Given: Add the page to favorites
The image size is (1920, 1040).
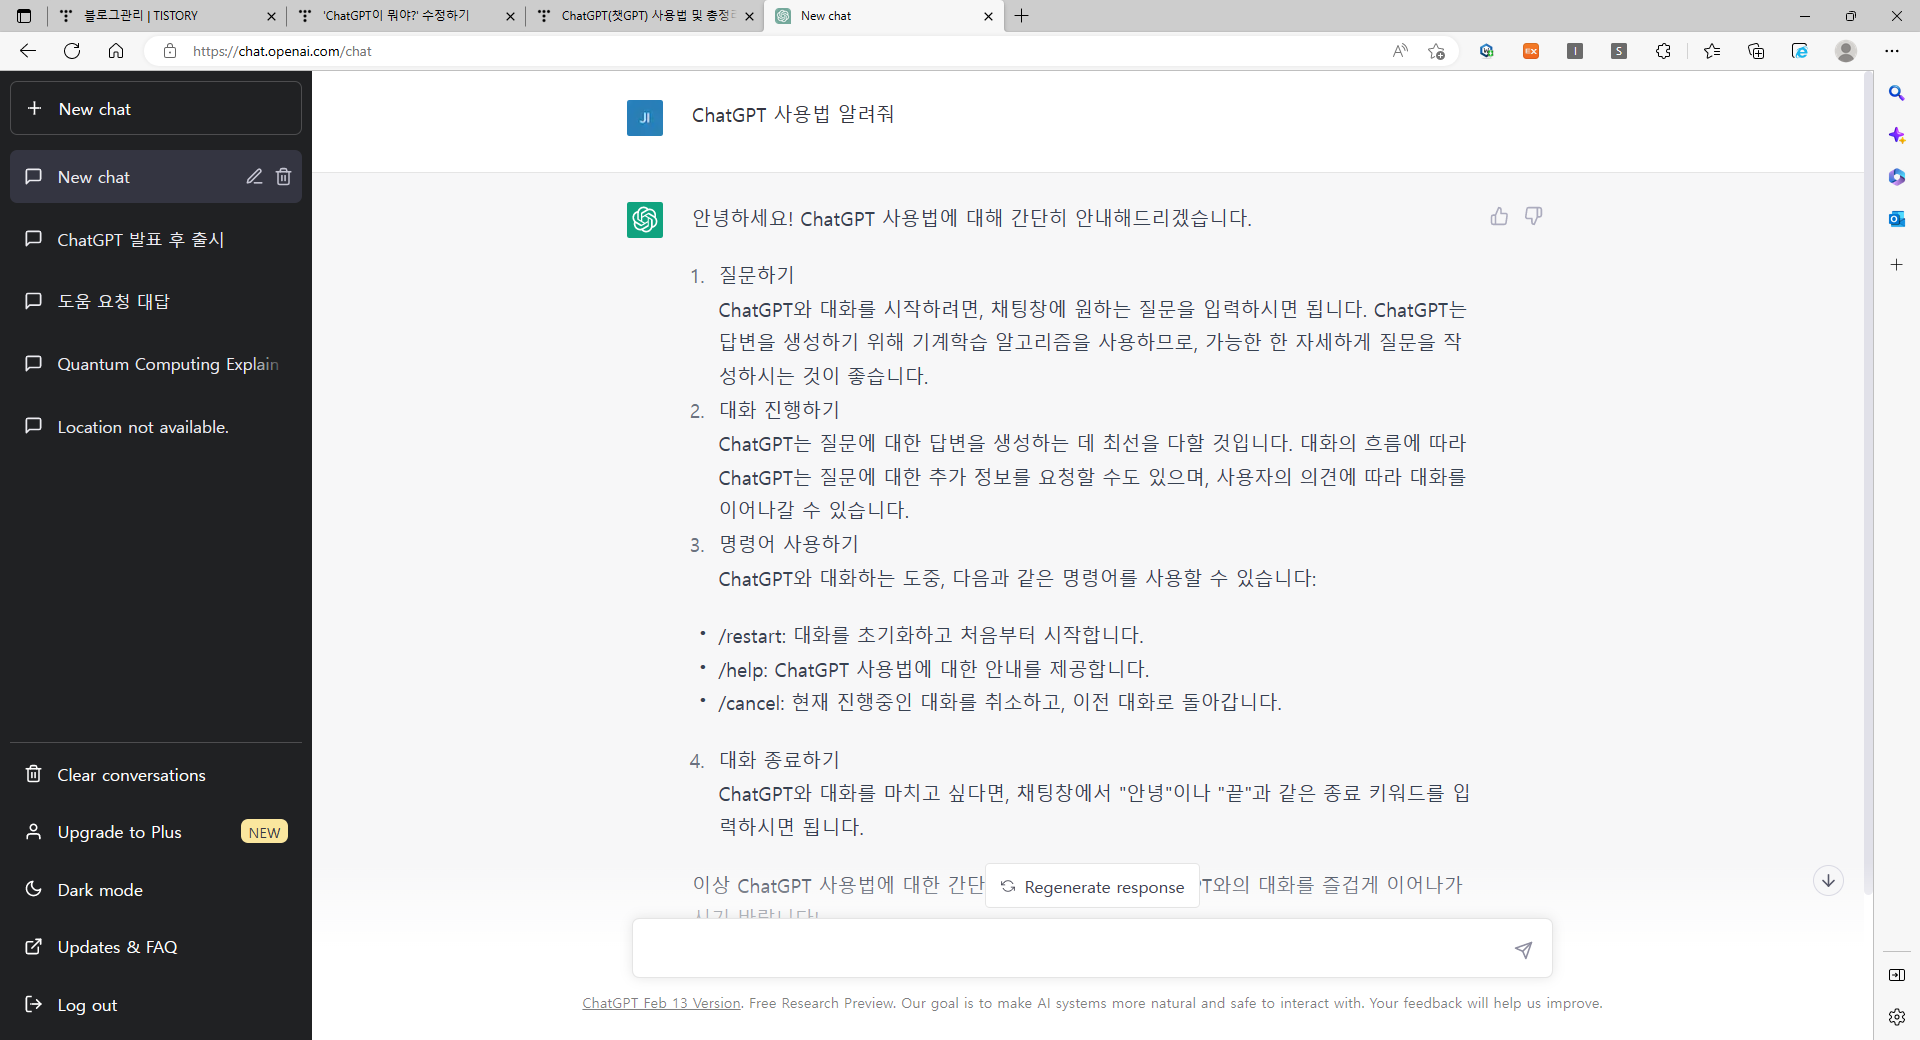Looking at the screenshot, I should tap(1437, 51).
